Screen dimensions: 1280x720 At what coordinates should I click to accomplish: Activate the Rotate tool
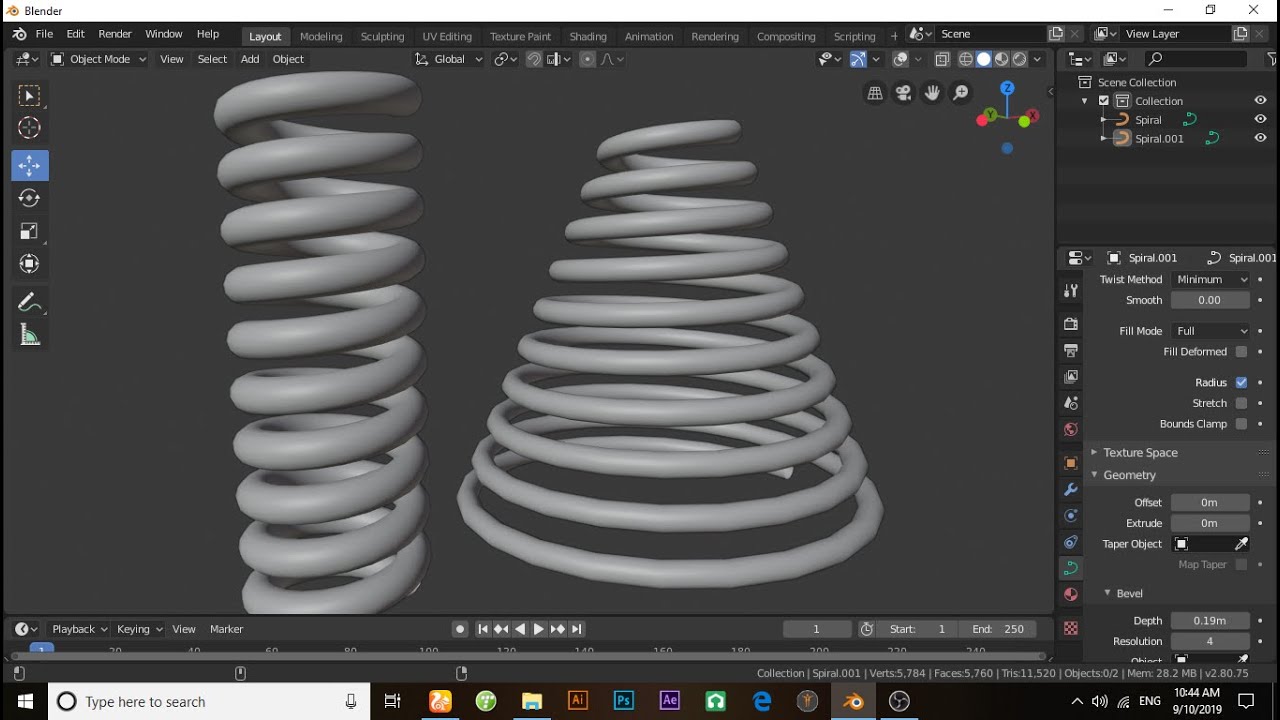[30, 198]
